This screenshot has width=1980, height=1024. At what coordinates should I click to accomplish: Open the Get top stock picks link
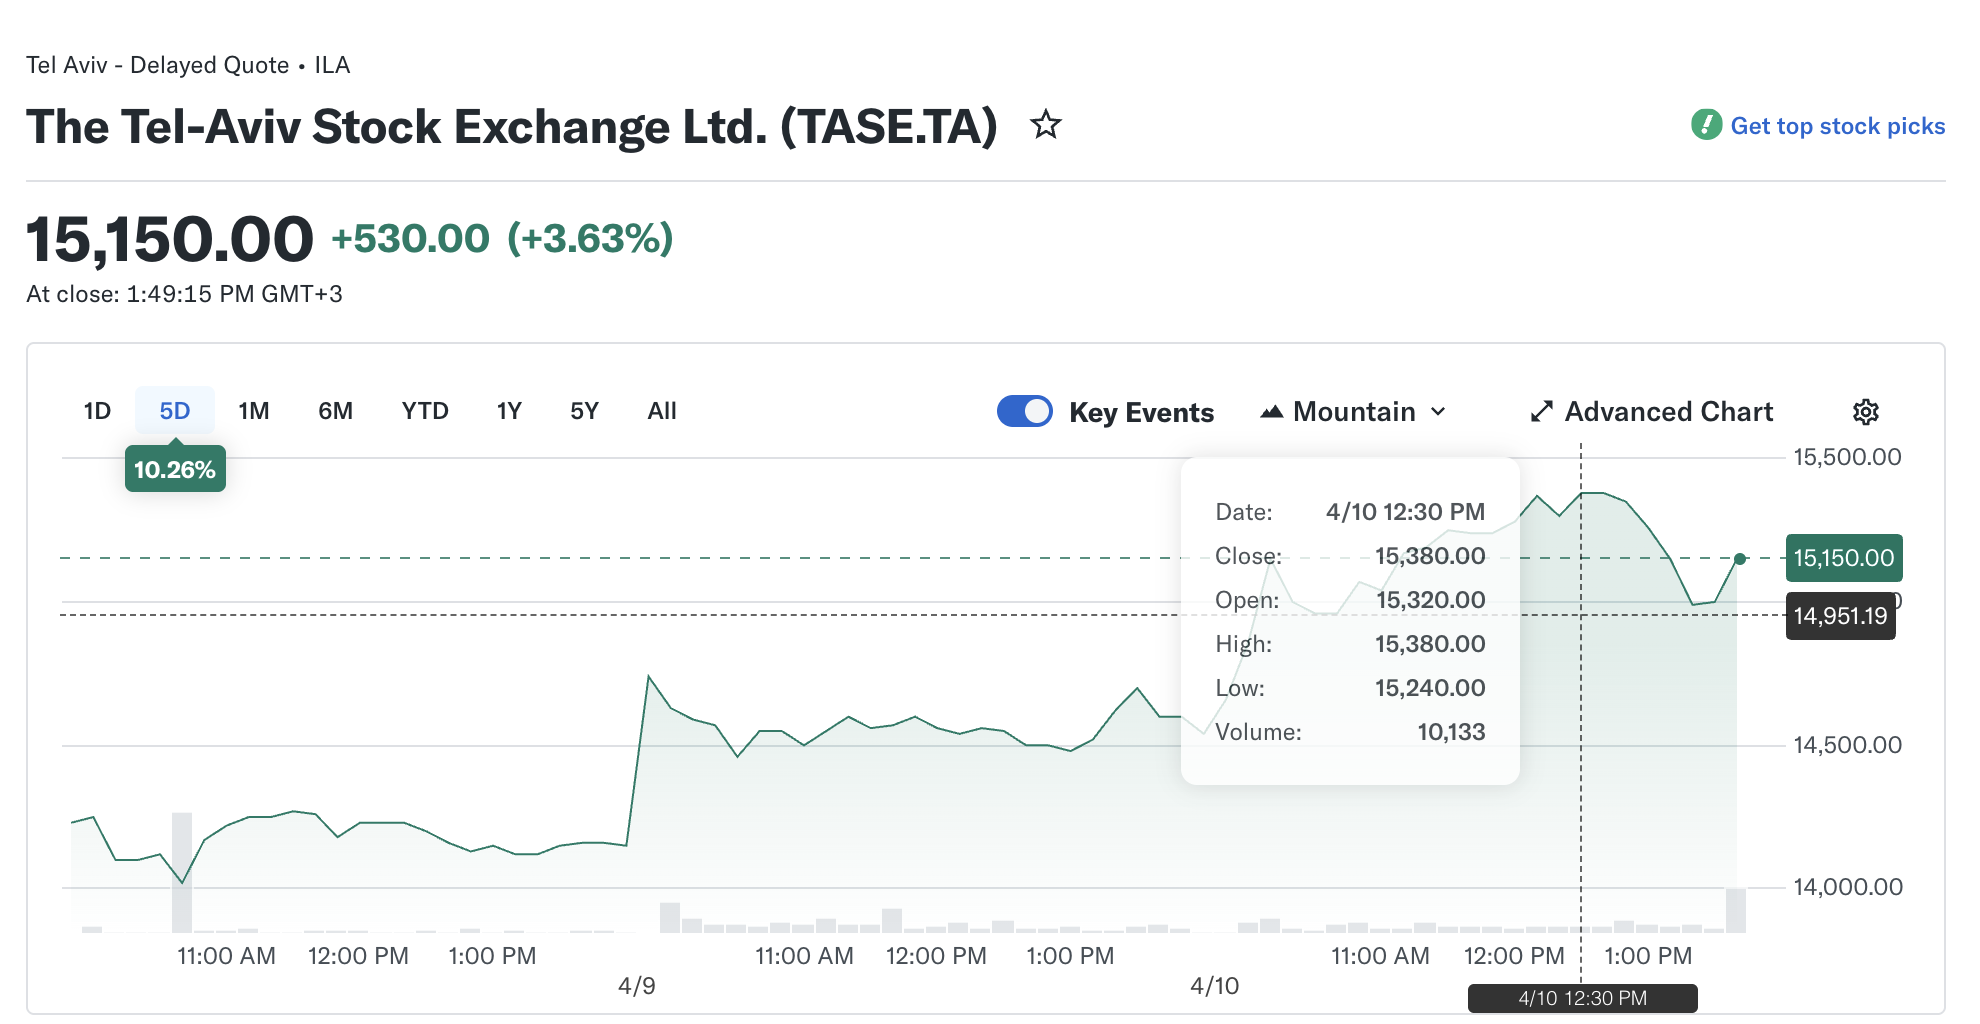(1837, 126)
